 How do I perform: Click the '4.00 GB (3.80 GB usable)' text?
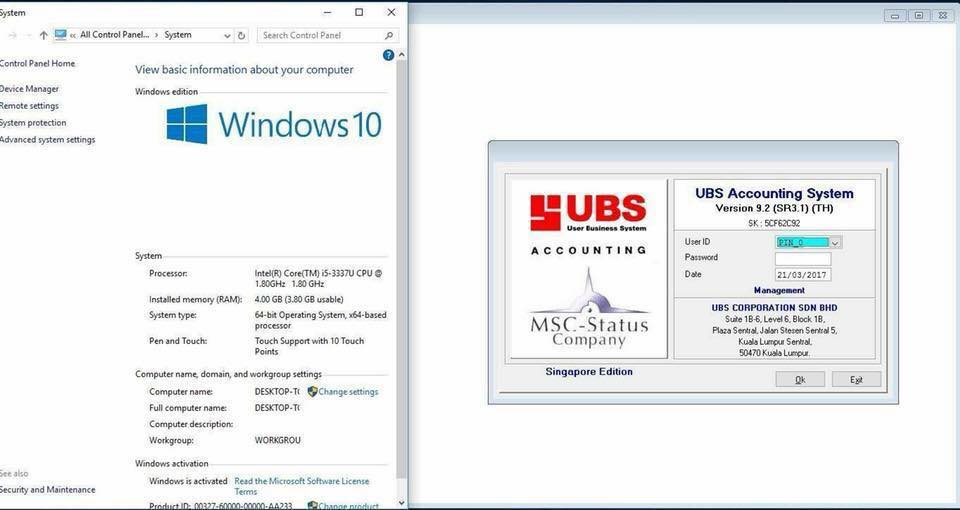(x=299, y=299)
